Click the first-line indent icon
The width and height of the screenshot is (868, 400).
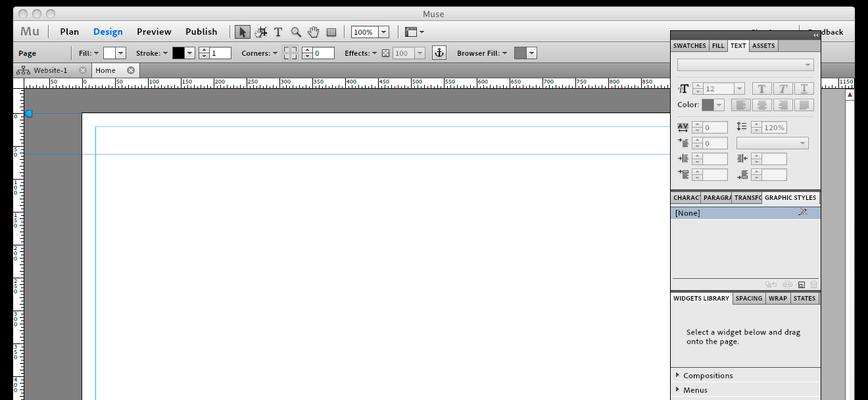coord(683,143)
